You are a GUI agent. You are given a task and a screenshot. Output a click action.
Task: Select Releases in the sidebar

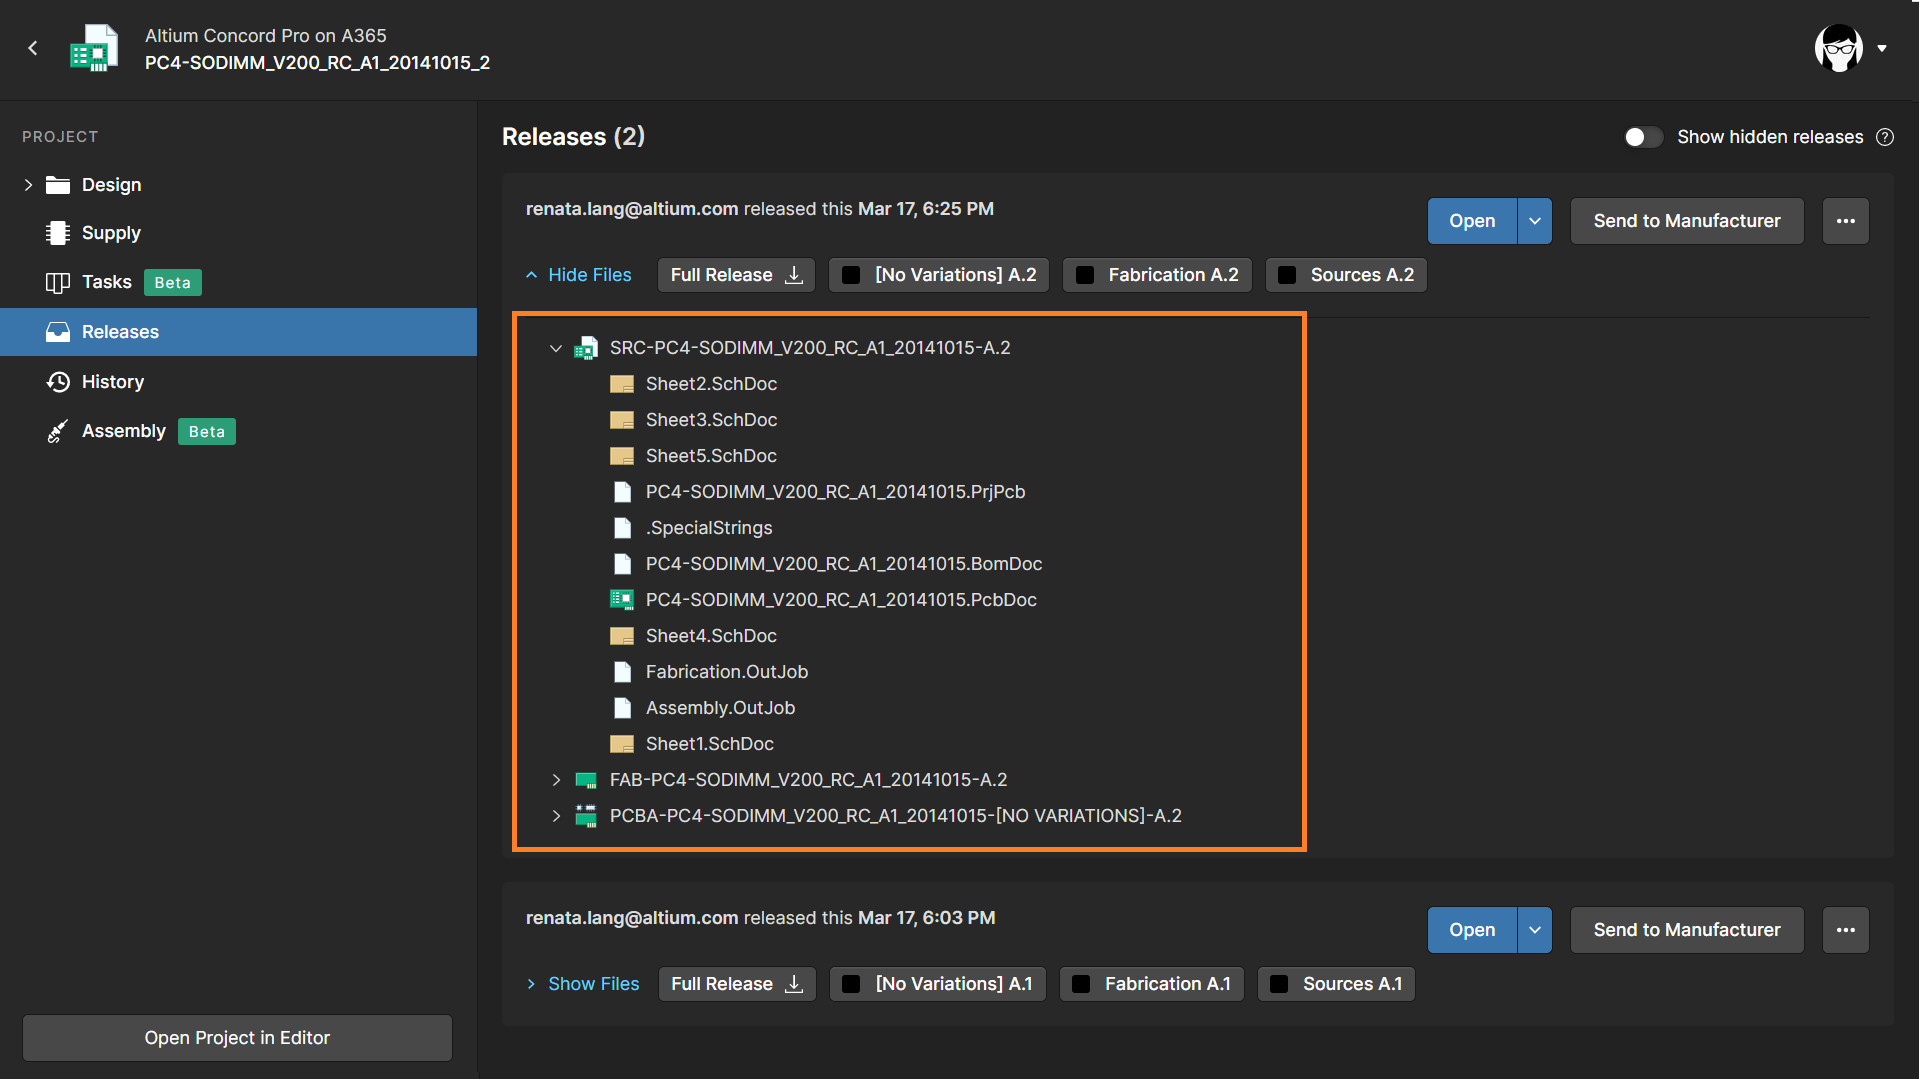tap(120, 331)
